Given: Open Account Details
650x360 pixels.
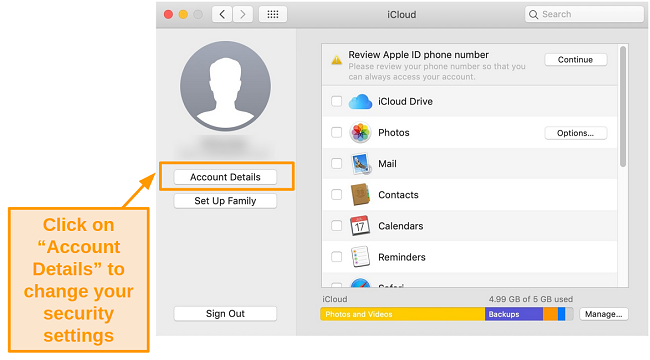Looking at the screenshot, I should click(x=225, y=177).
